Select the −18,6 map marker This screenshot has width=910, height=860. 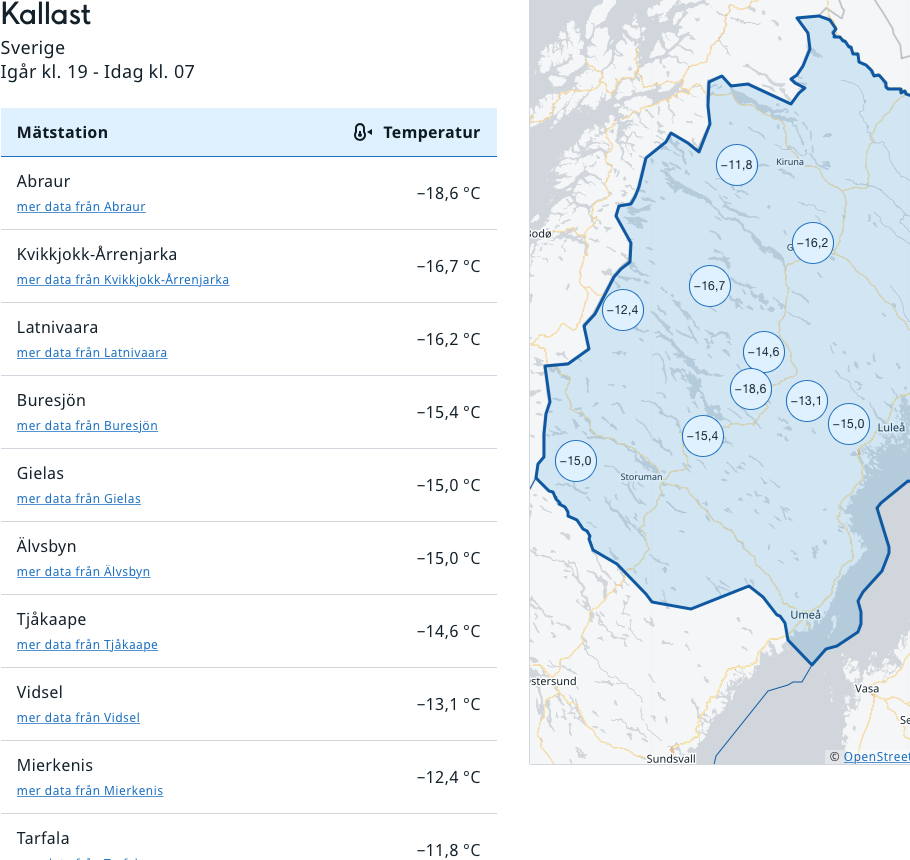click(750, 389)
